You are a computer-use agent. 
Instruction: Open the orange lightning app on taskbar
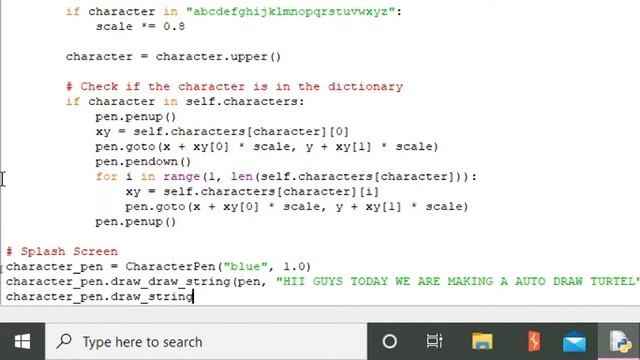pyautogui.click(x=533, y=341)
